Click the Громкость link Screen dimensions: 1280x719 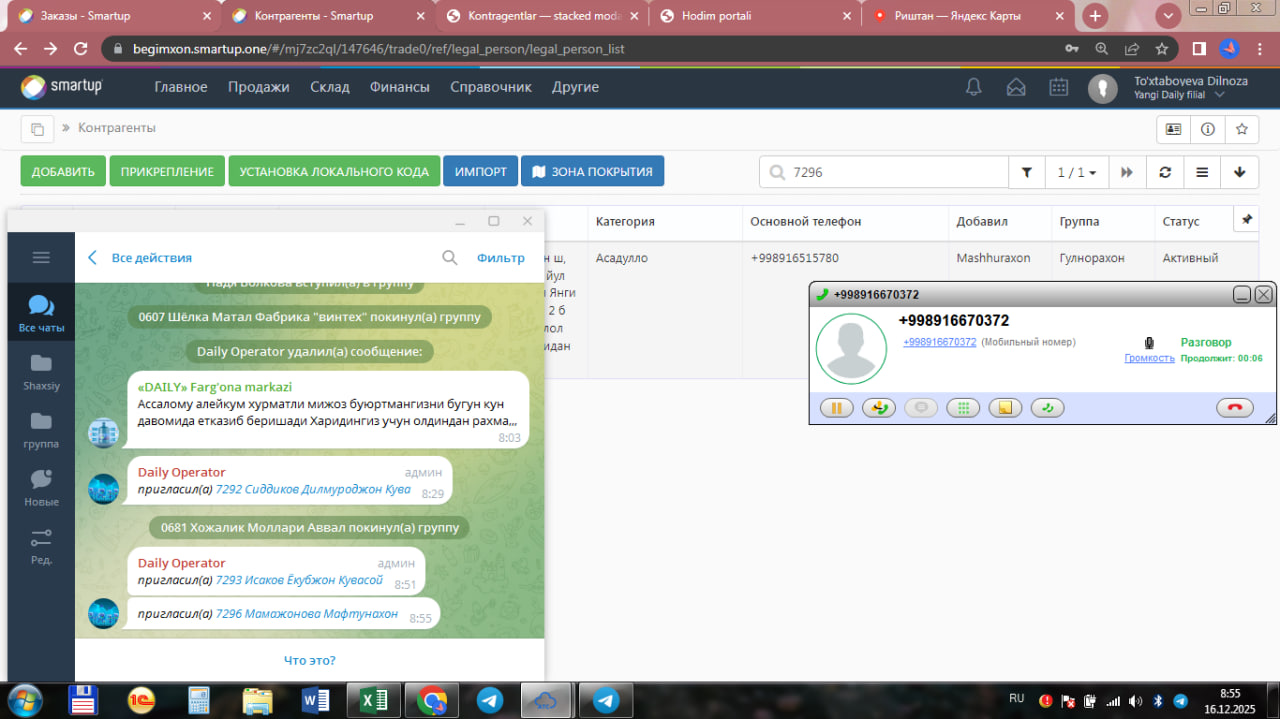[1149, 358]
